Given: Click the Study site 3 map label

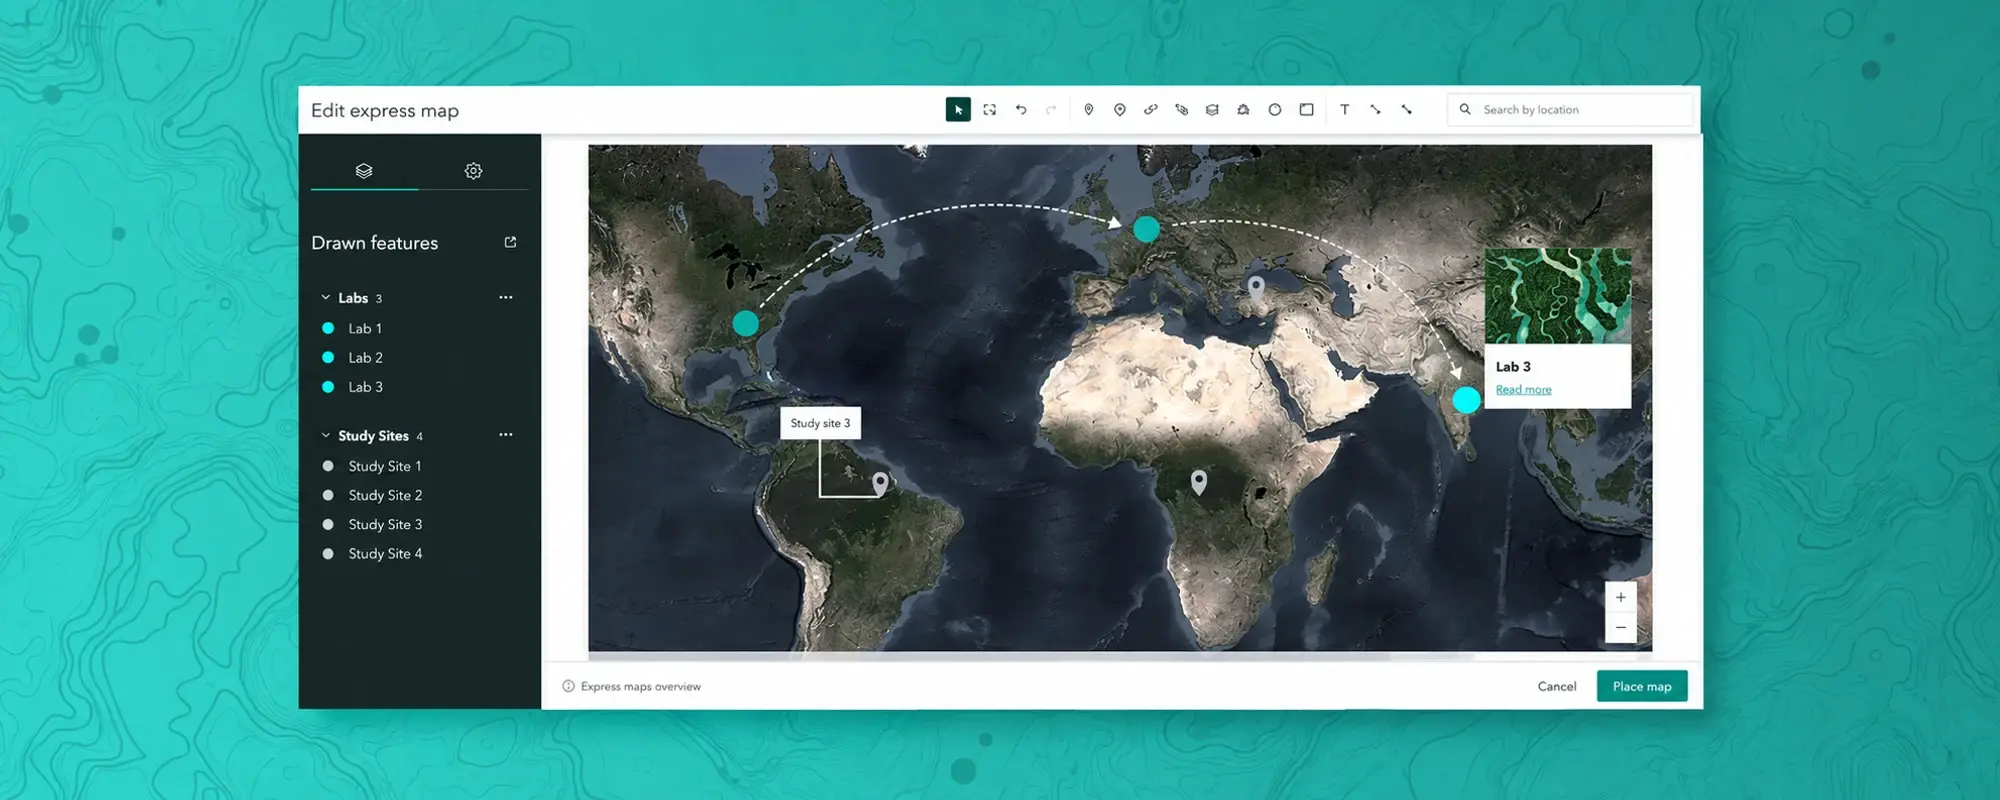Looking at the screenshot, I should tap(820, 423).
